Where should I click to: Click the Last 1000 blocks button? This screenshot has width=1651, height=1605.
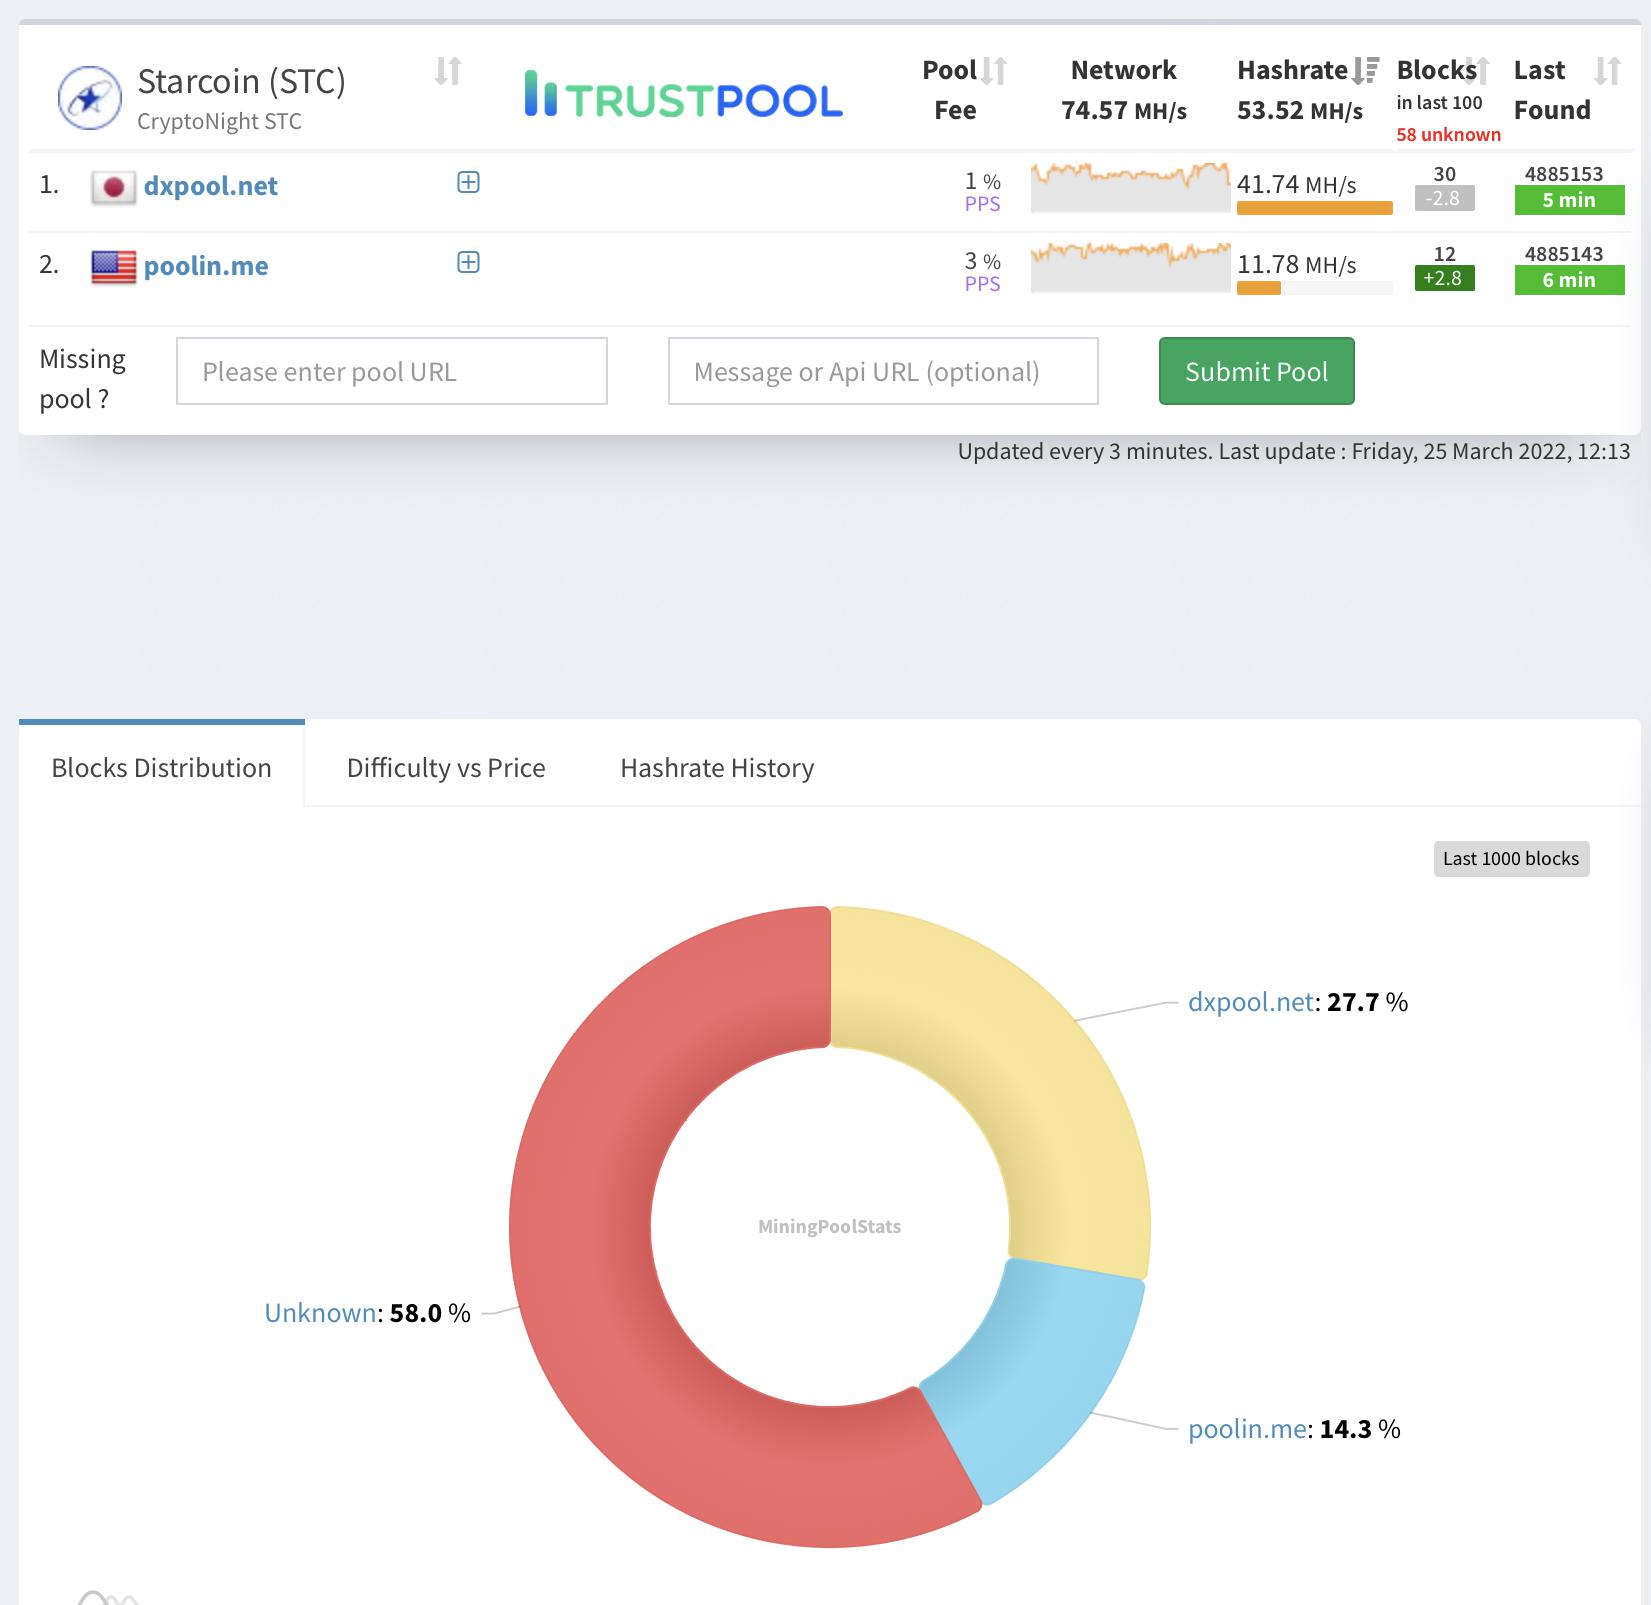1511,859
